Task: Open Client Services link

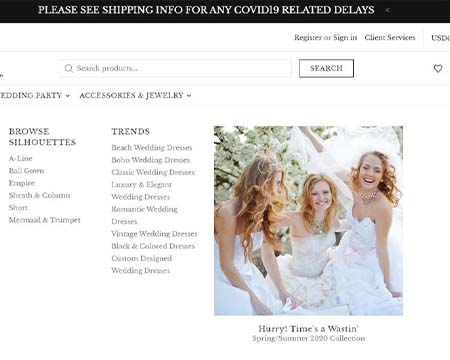Action: tap(390, 37)
